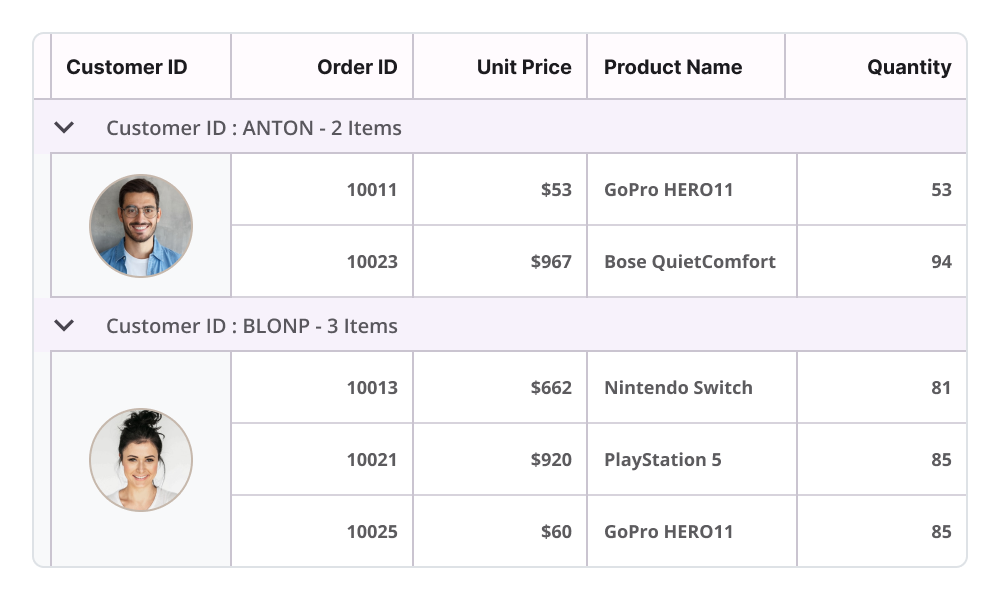Sort by the Order ID column header
This screenshot has height=600, width=1000.
click(x=357, y=68)
